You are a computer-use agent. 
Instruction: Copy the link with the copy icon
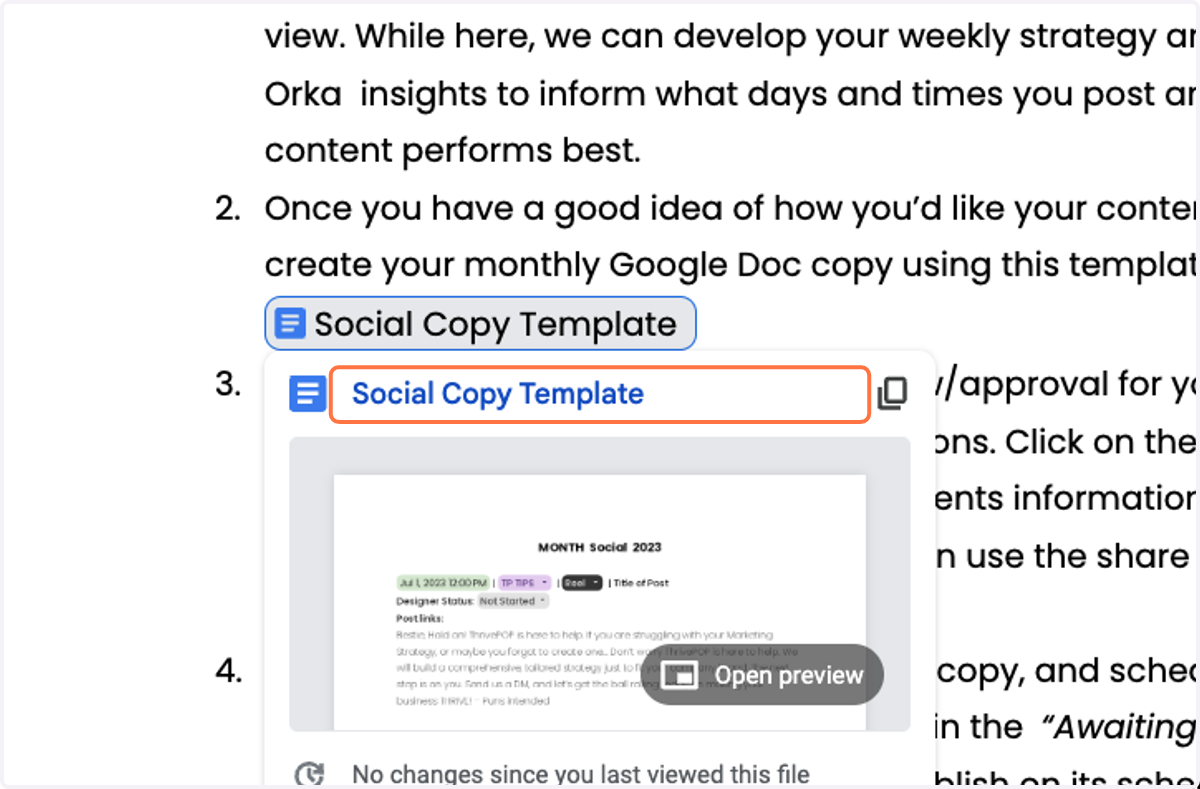(892, 394)
